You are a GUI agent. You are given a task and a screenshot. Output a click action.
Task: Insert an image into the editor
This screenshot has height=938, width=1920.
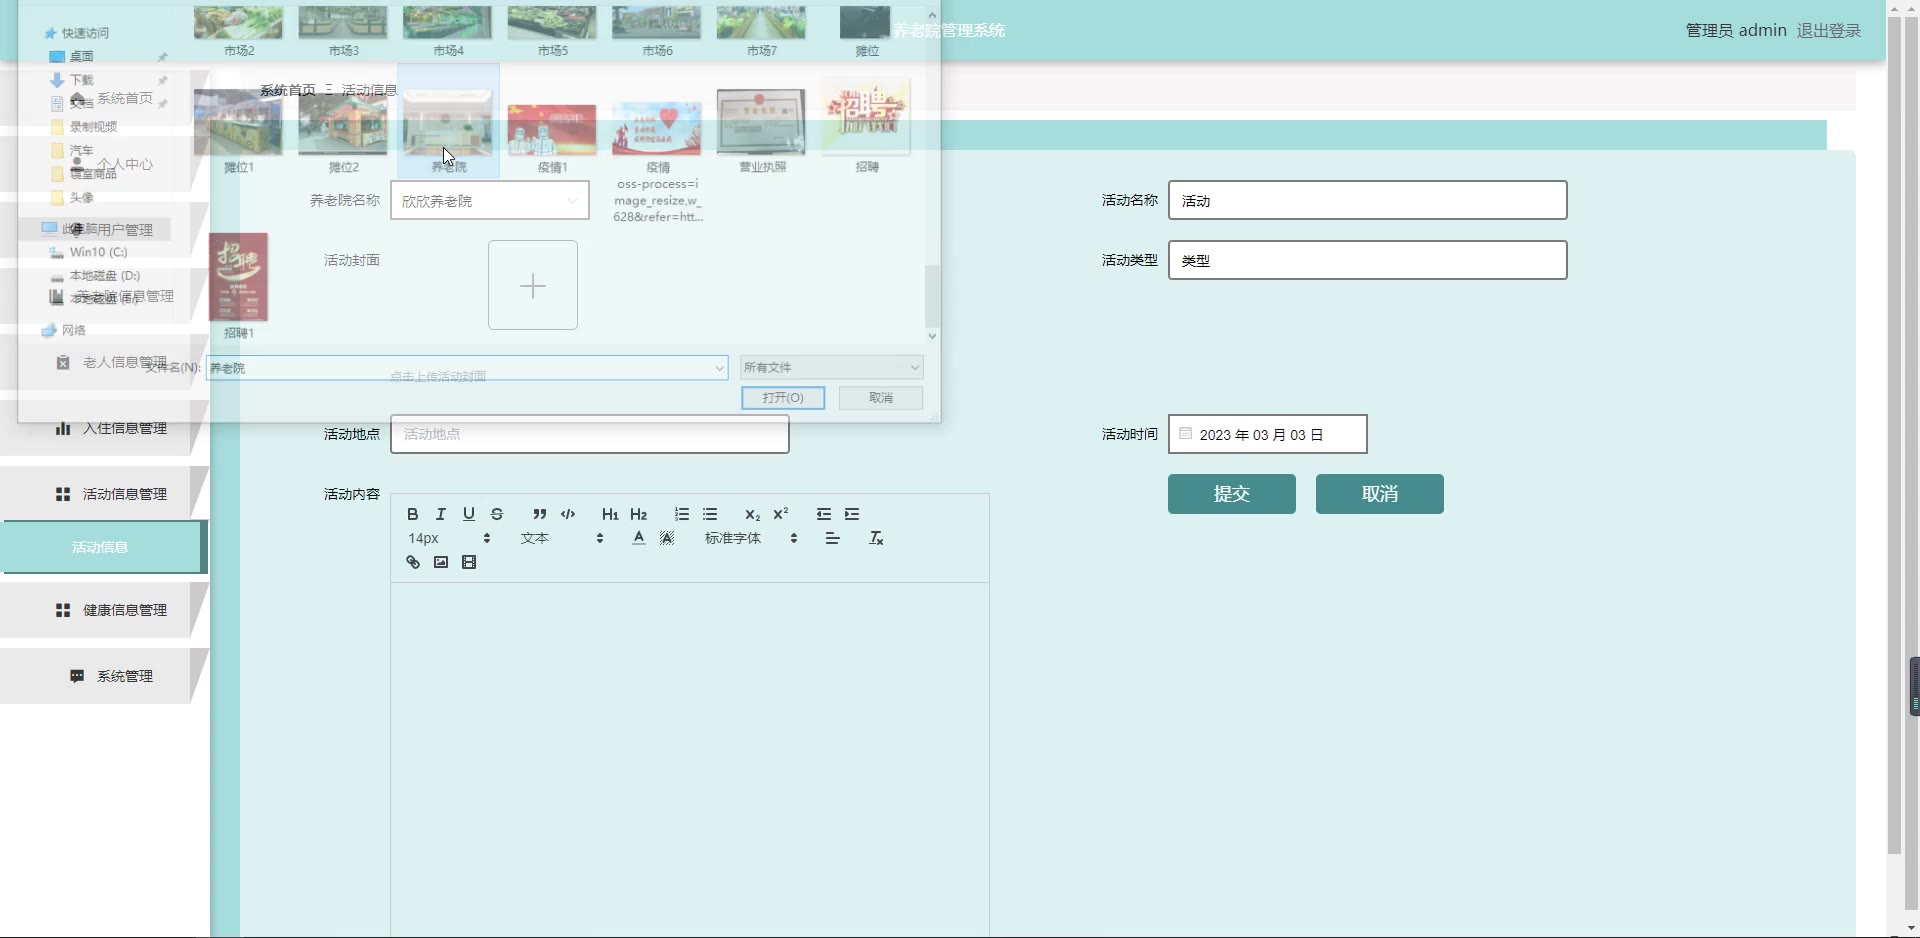pyautogui.click(x=440, y=562)
